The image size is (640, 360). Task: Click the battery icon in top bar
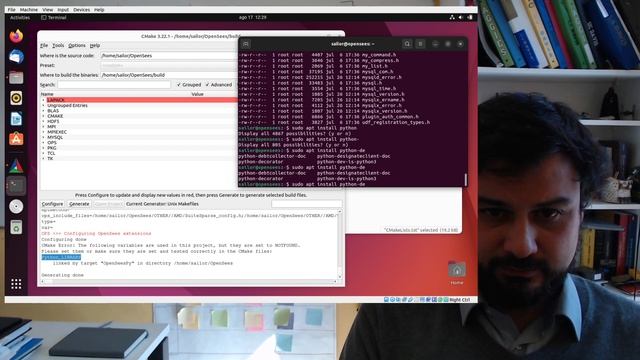pos(470,18)
